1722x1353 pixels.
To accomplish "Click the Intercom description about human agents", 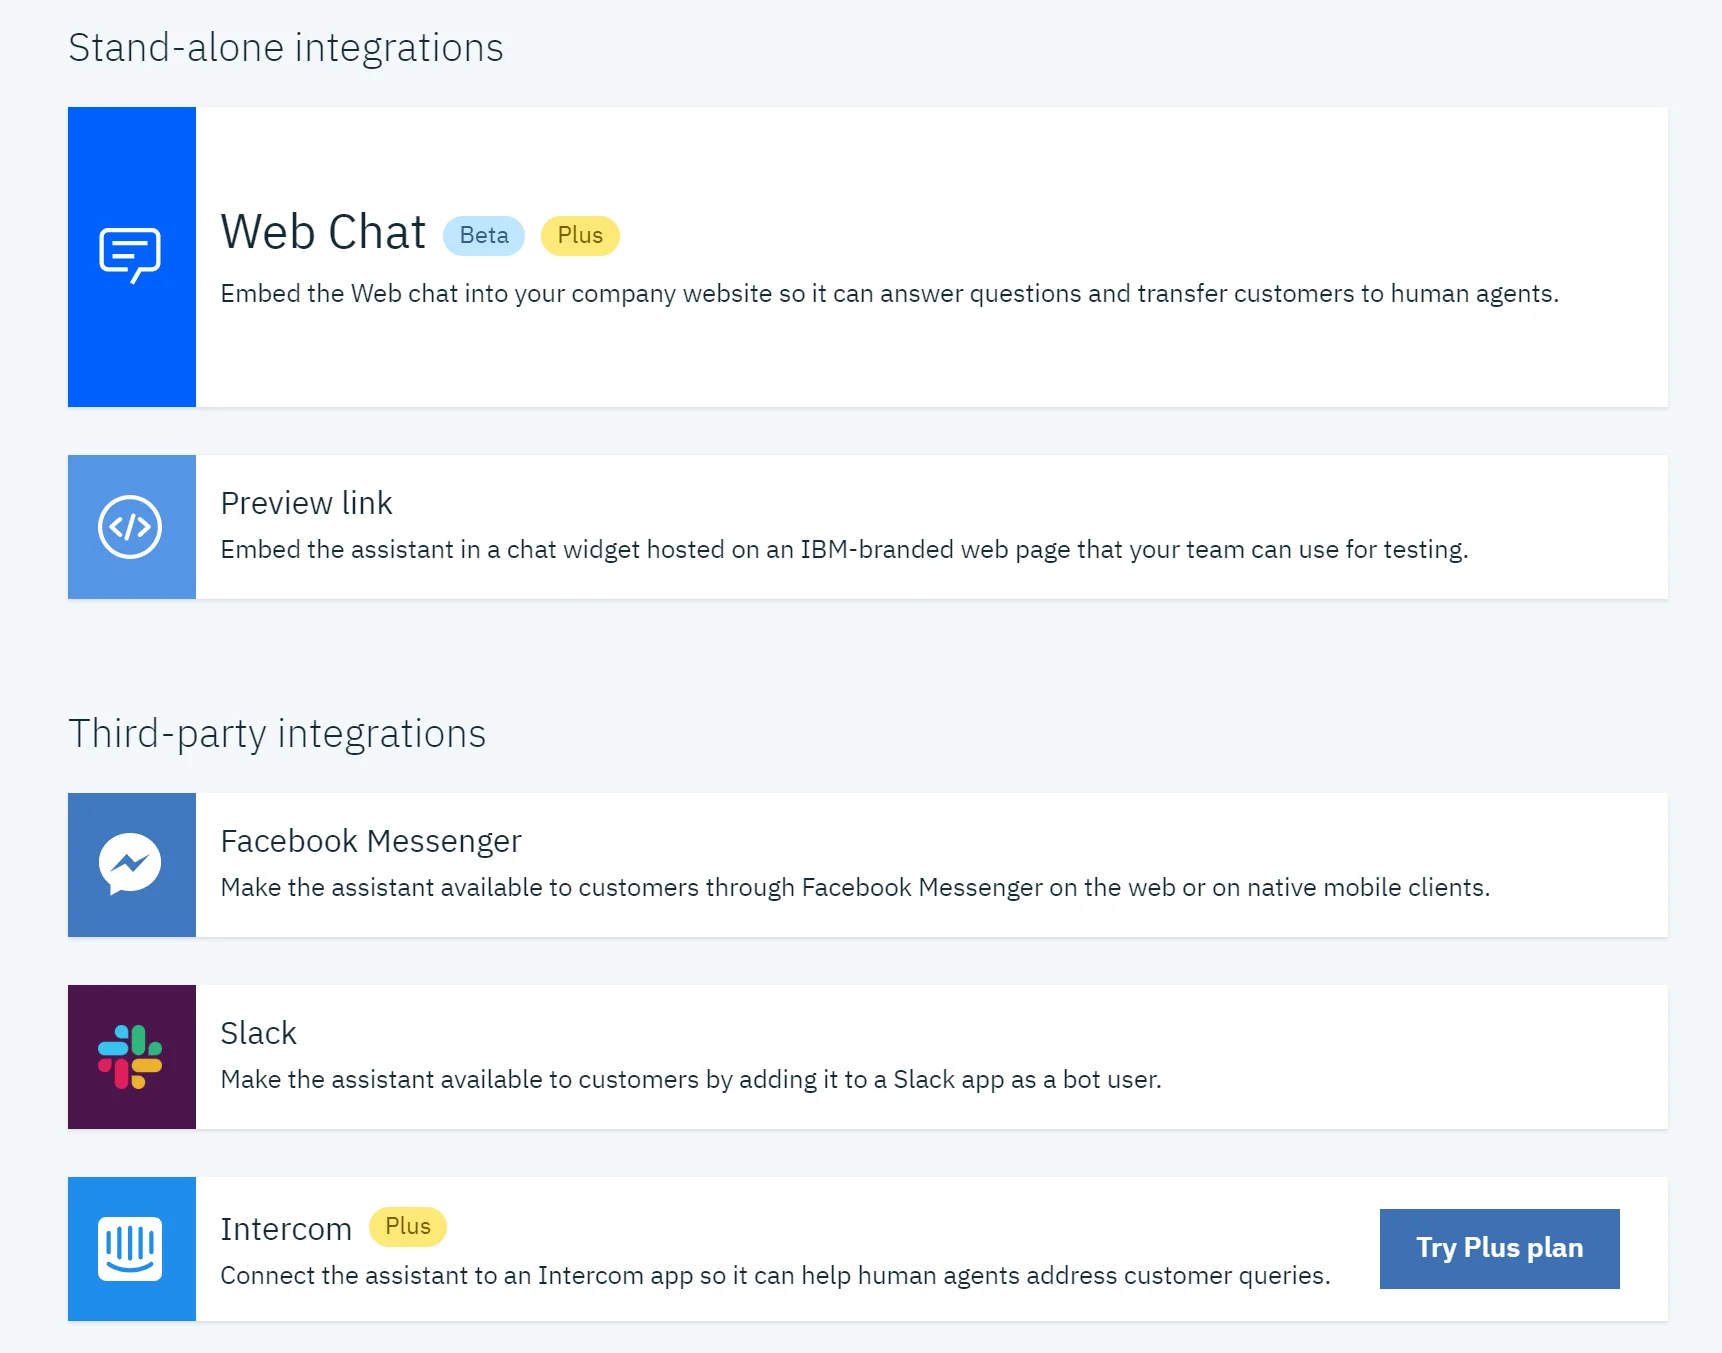I will click(775, 1276).
